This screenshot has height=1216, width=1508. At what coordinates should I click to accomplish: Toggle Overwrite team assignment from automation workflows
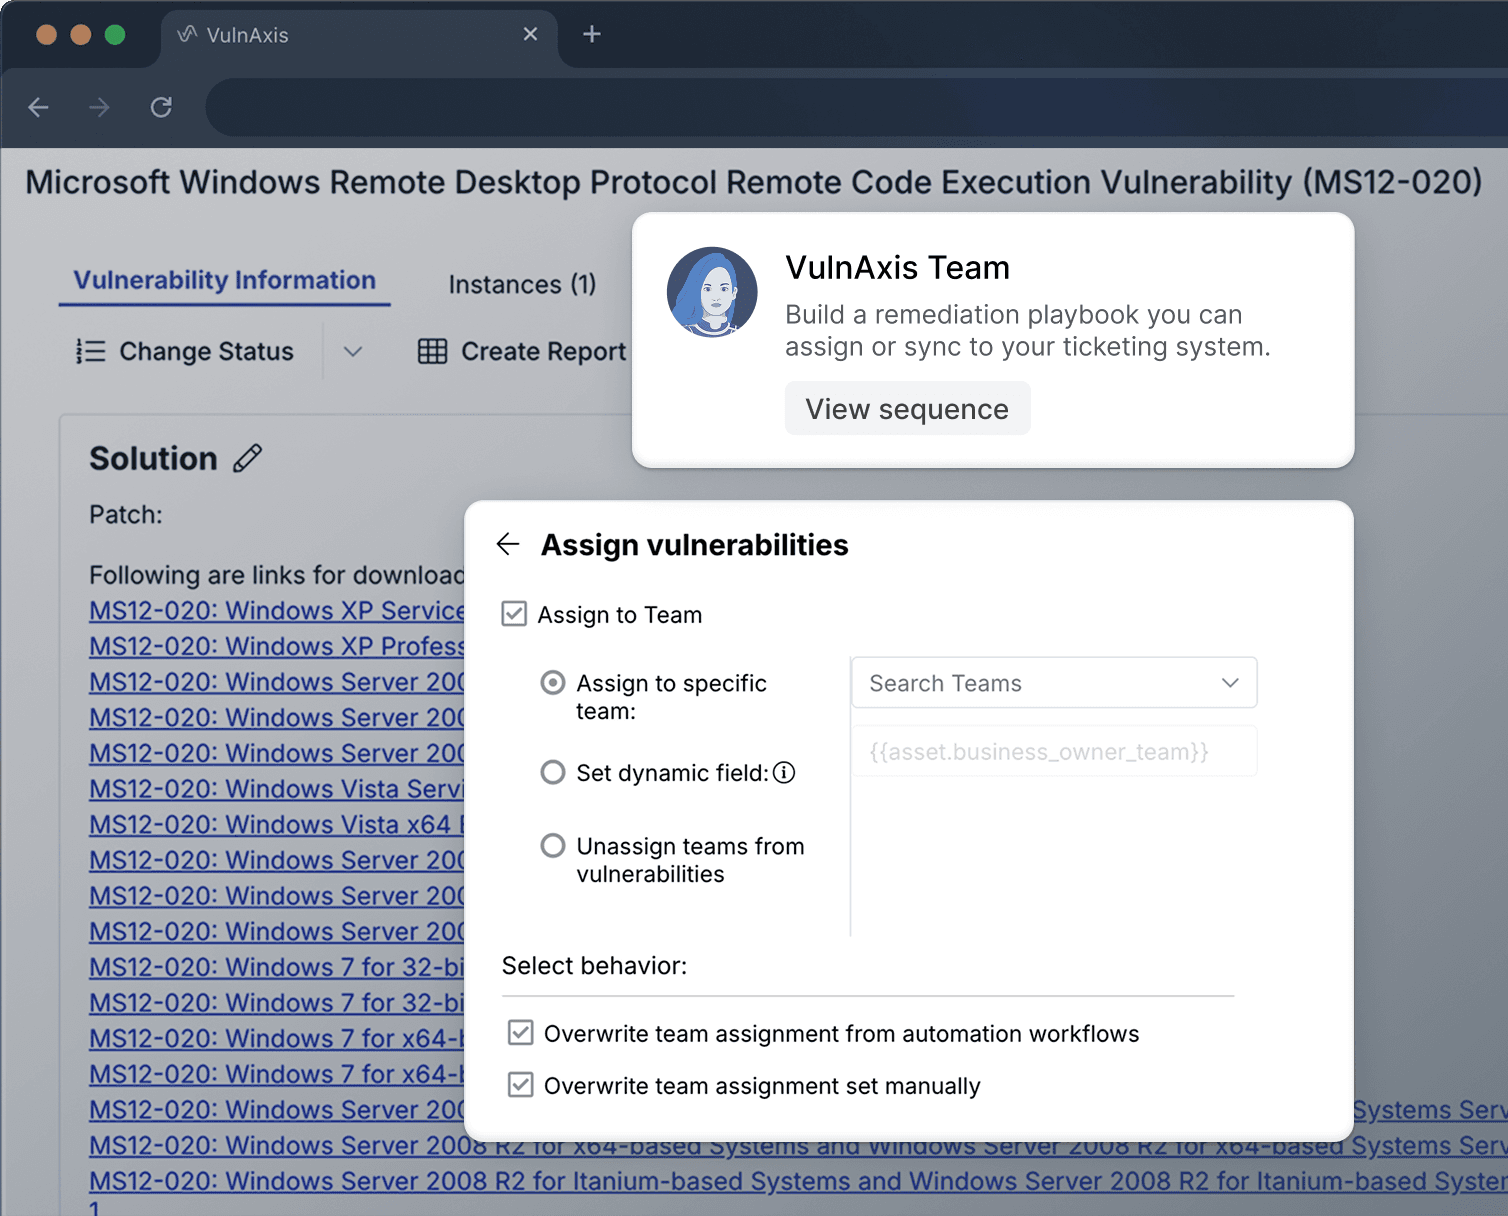pyautogui.click(x=521, y=1033)
